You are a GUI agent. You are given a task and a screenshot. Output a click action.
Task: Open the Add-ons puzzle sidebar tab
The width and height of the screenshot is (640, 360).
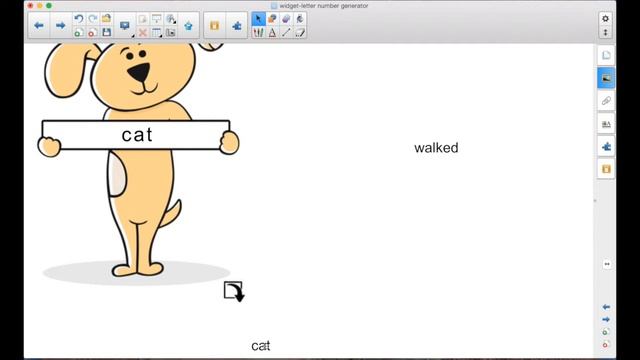point(606,147)
